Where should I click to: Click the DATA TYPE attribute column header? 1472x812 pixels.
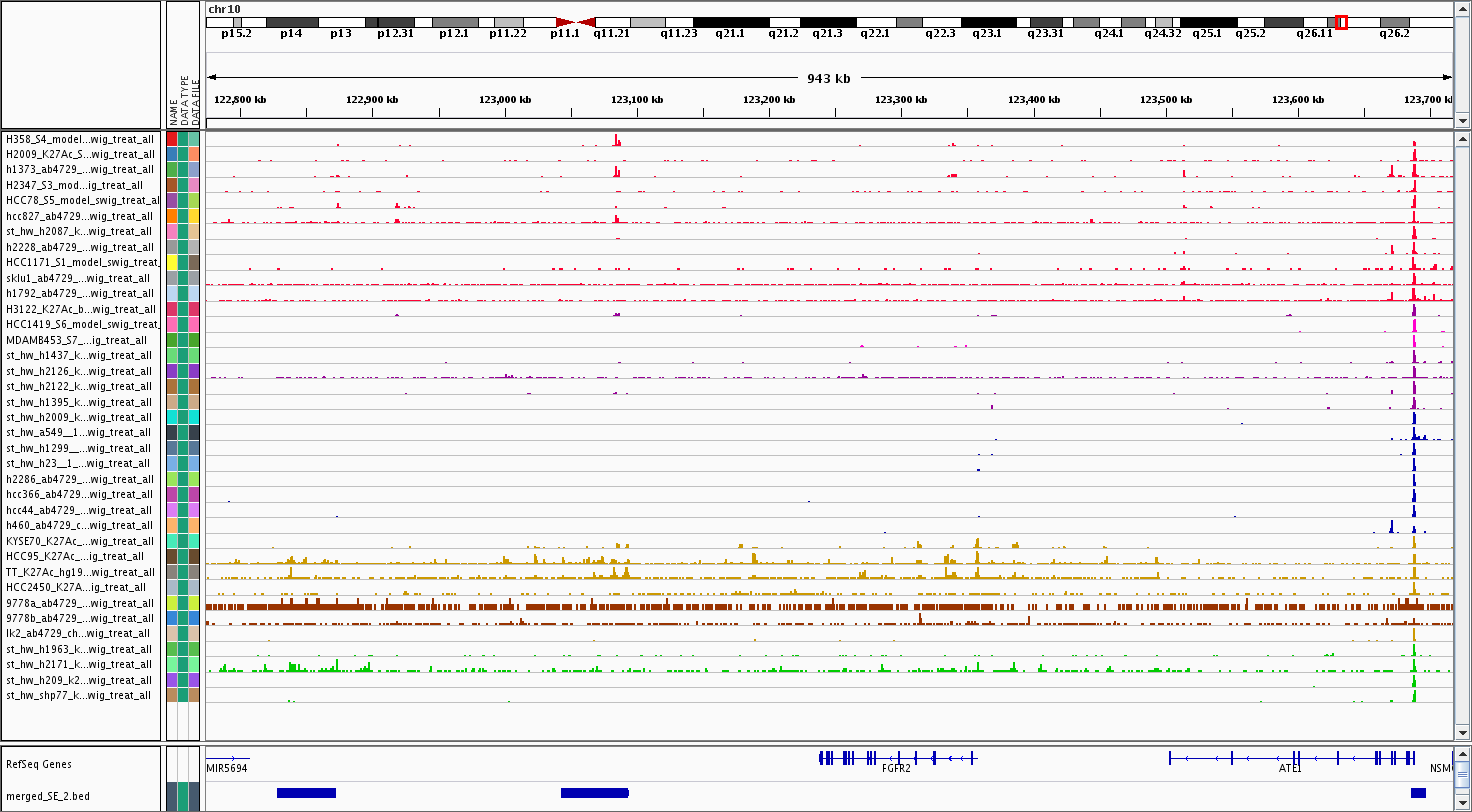click(x=184, y=100)
